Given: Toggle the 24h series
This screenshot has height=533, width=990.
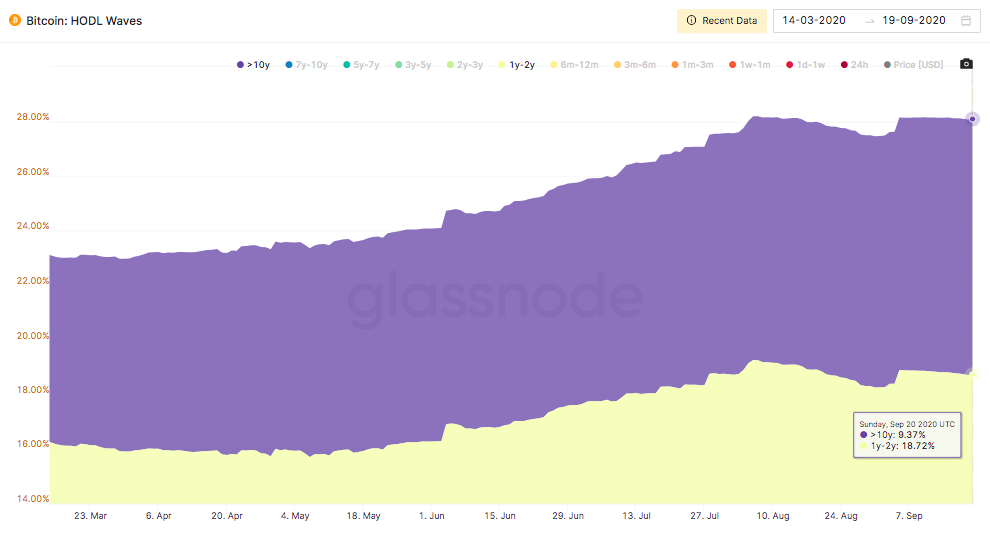Looking at the screenshot, I should 854,64.
